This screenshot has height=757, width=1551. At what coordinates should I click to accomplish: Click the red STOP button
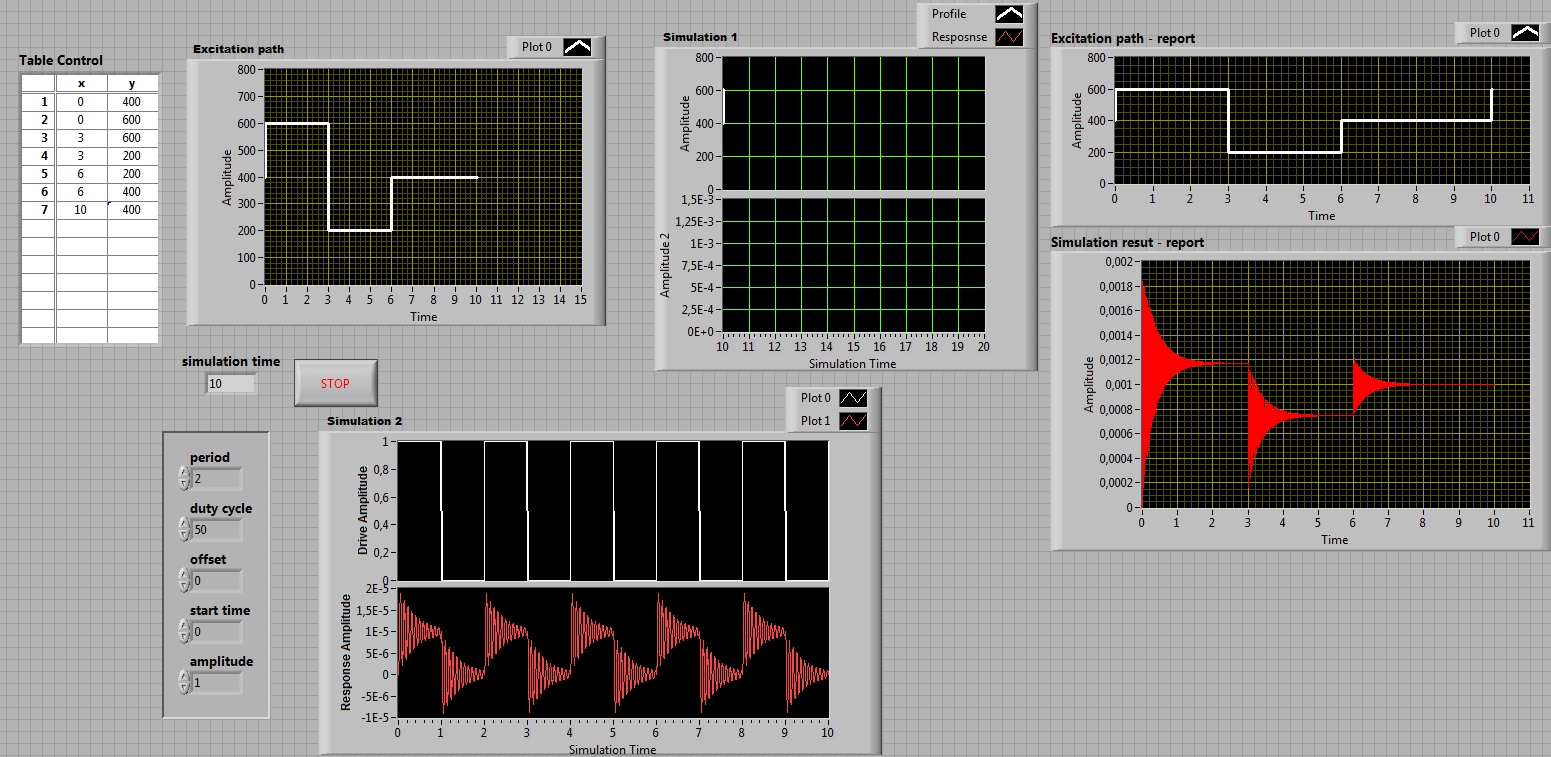coord(335,383)
